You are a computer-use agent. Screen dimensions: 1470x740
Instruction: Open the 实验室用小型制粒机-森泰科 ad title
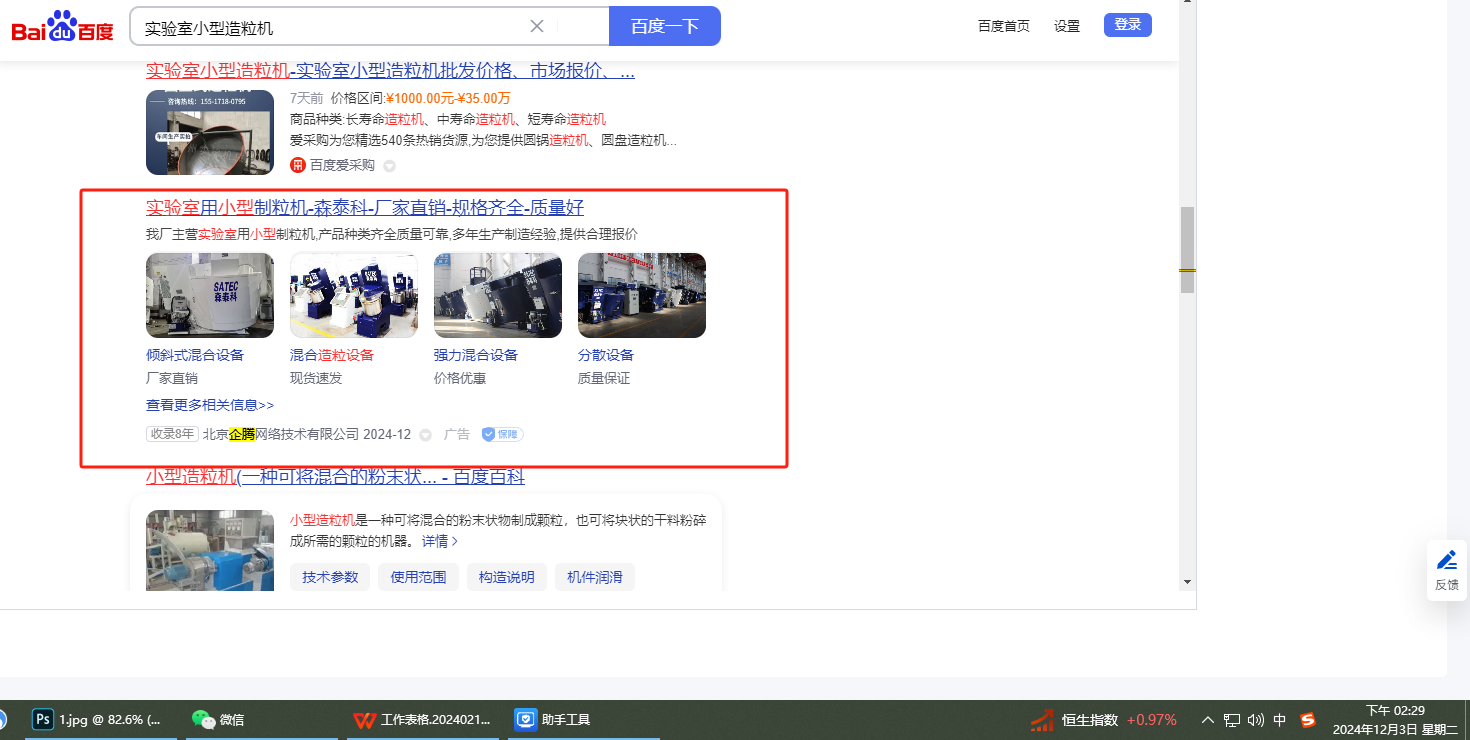coord(365,208)
